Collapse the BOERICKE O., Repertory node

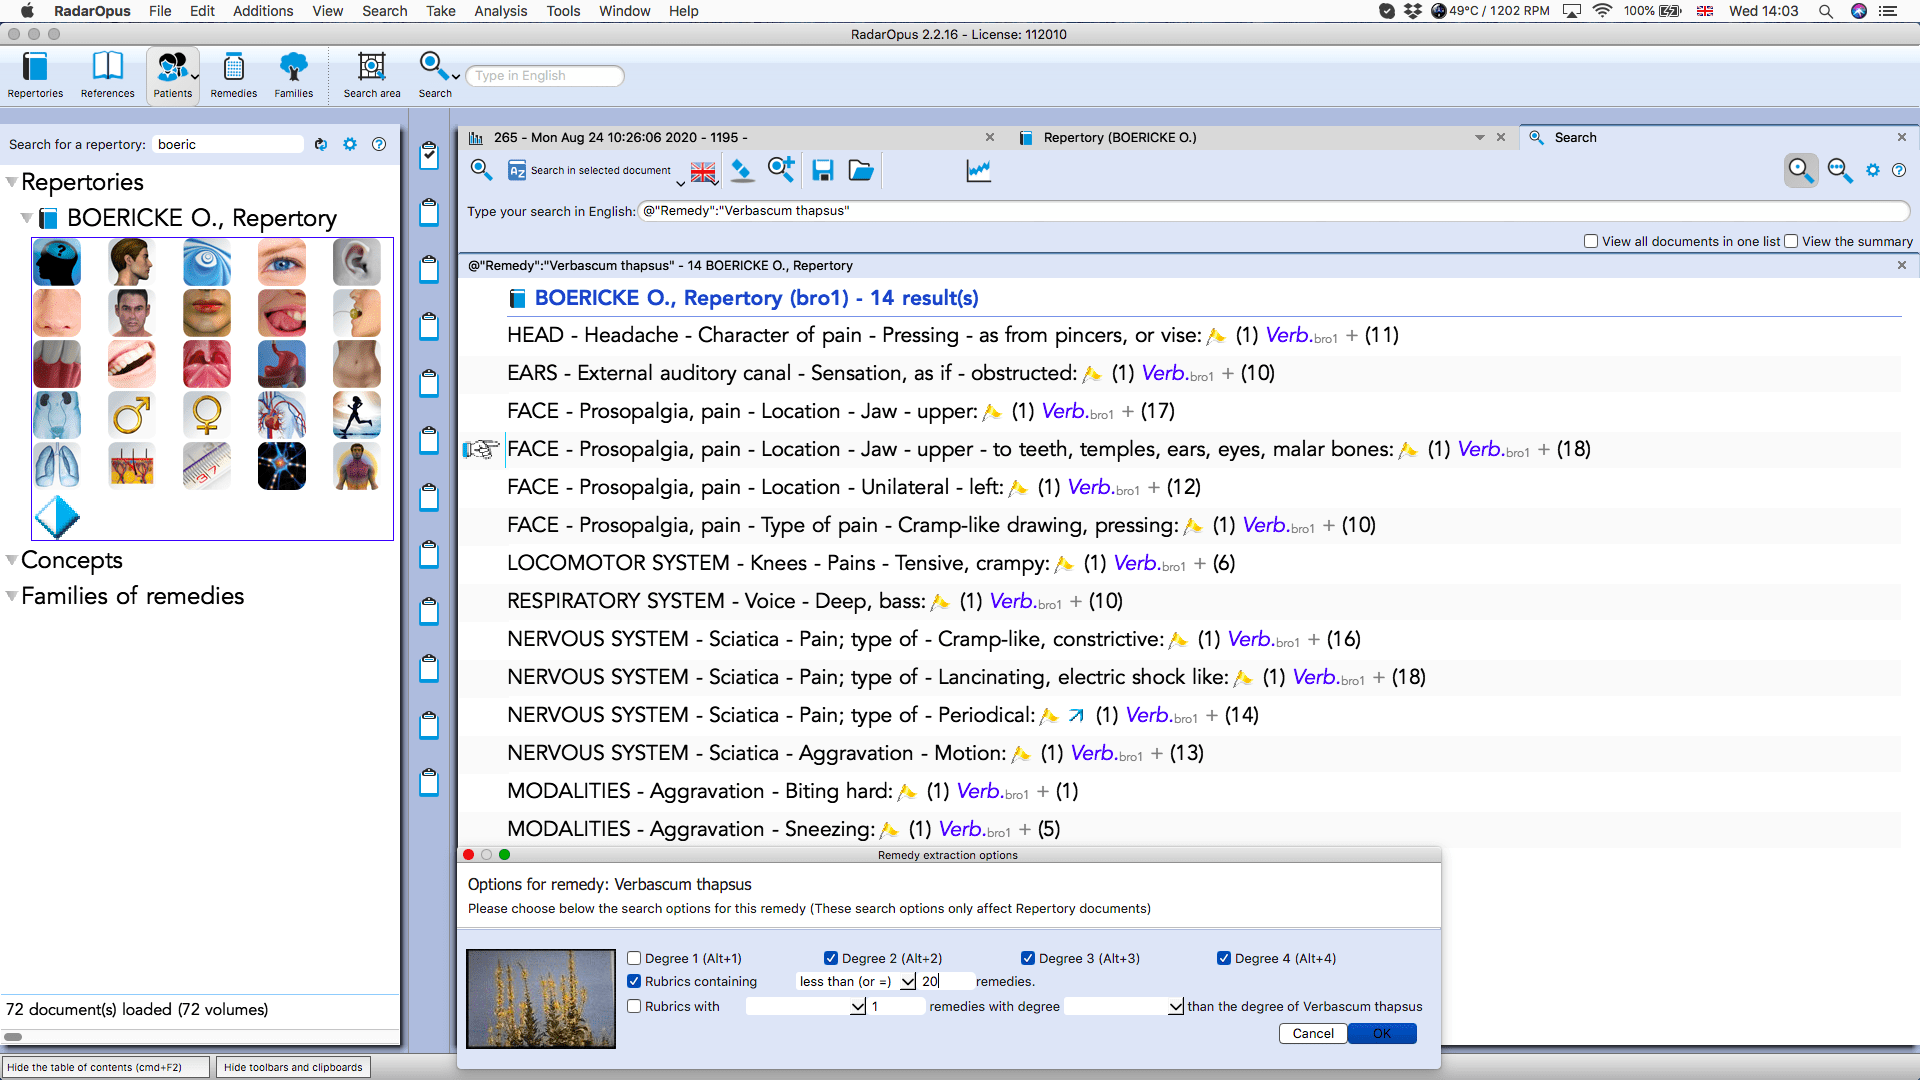click(x=27, y=218)
